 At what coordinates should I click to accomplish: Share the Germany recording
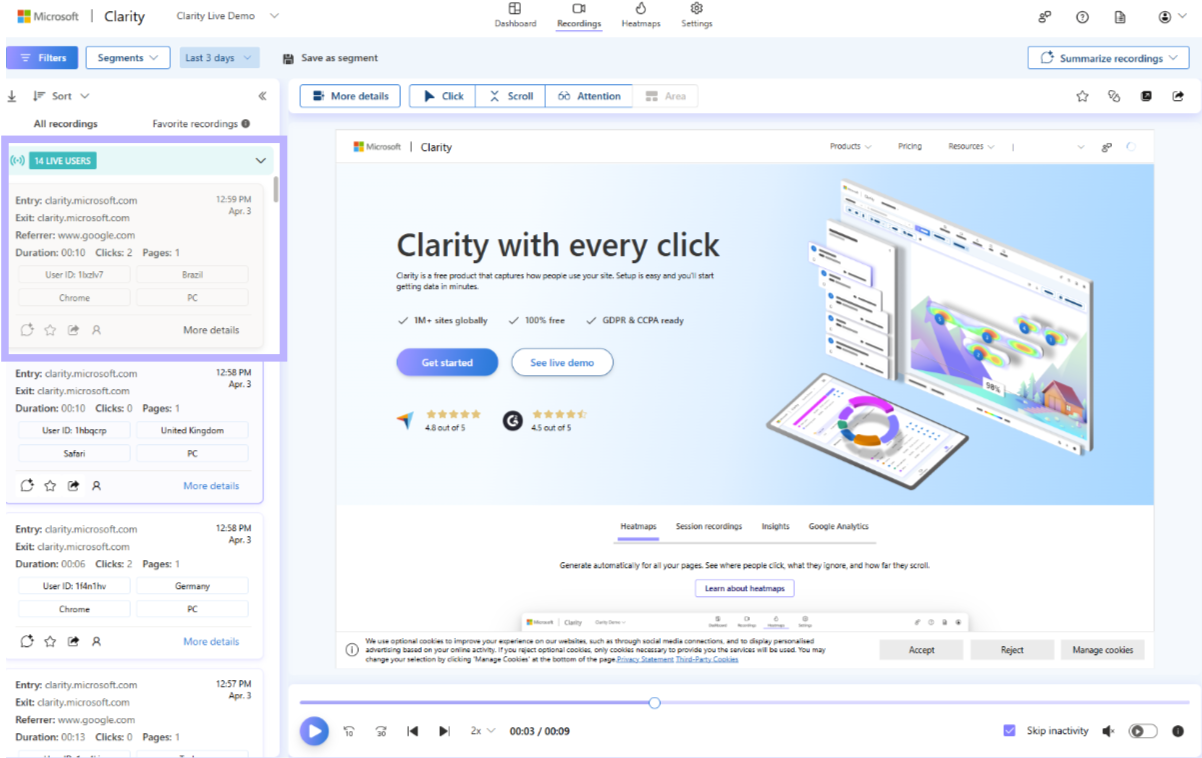[x=73, y=641]
